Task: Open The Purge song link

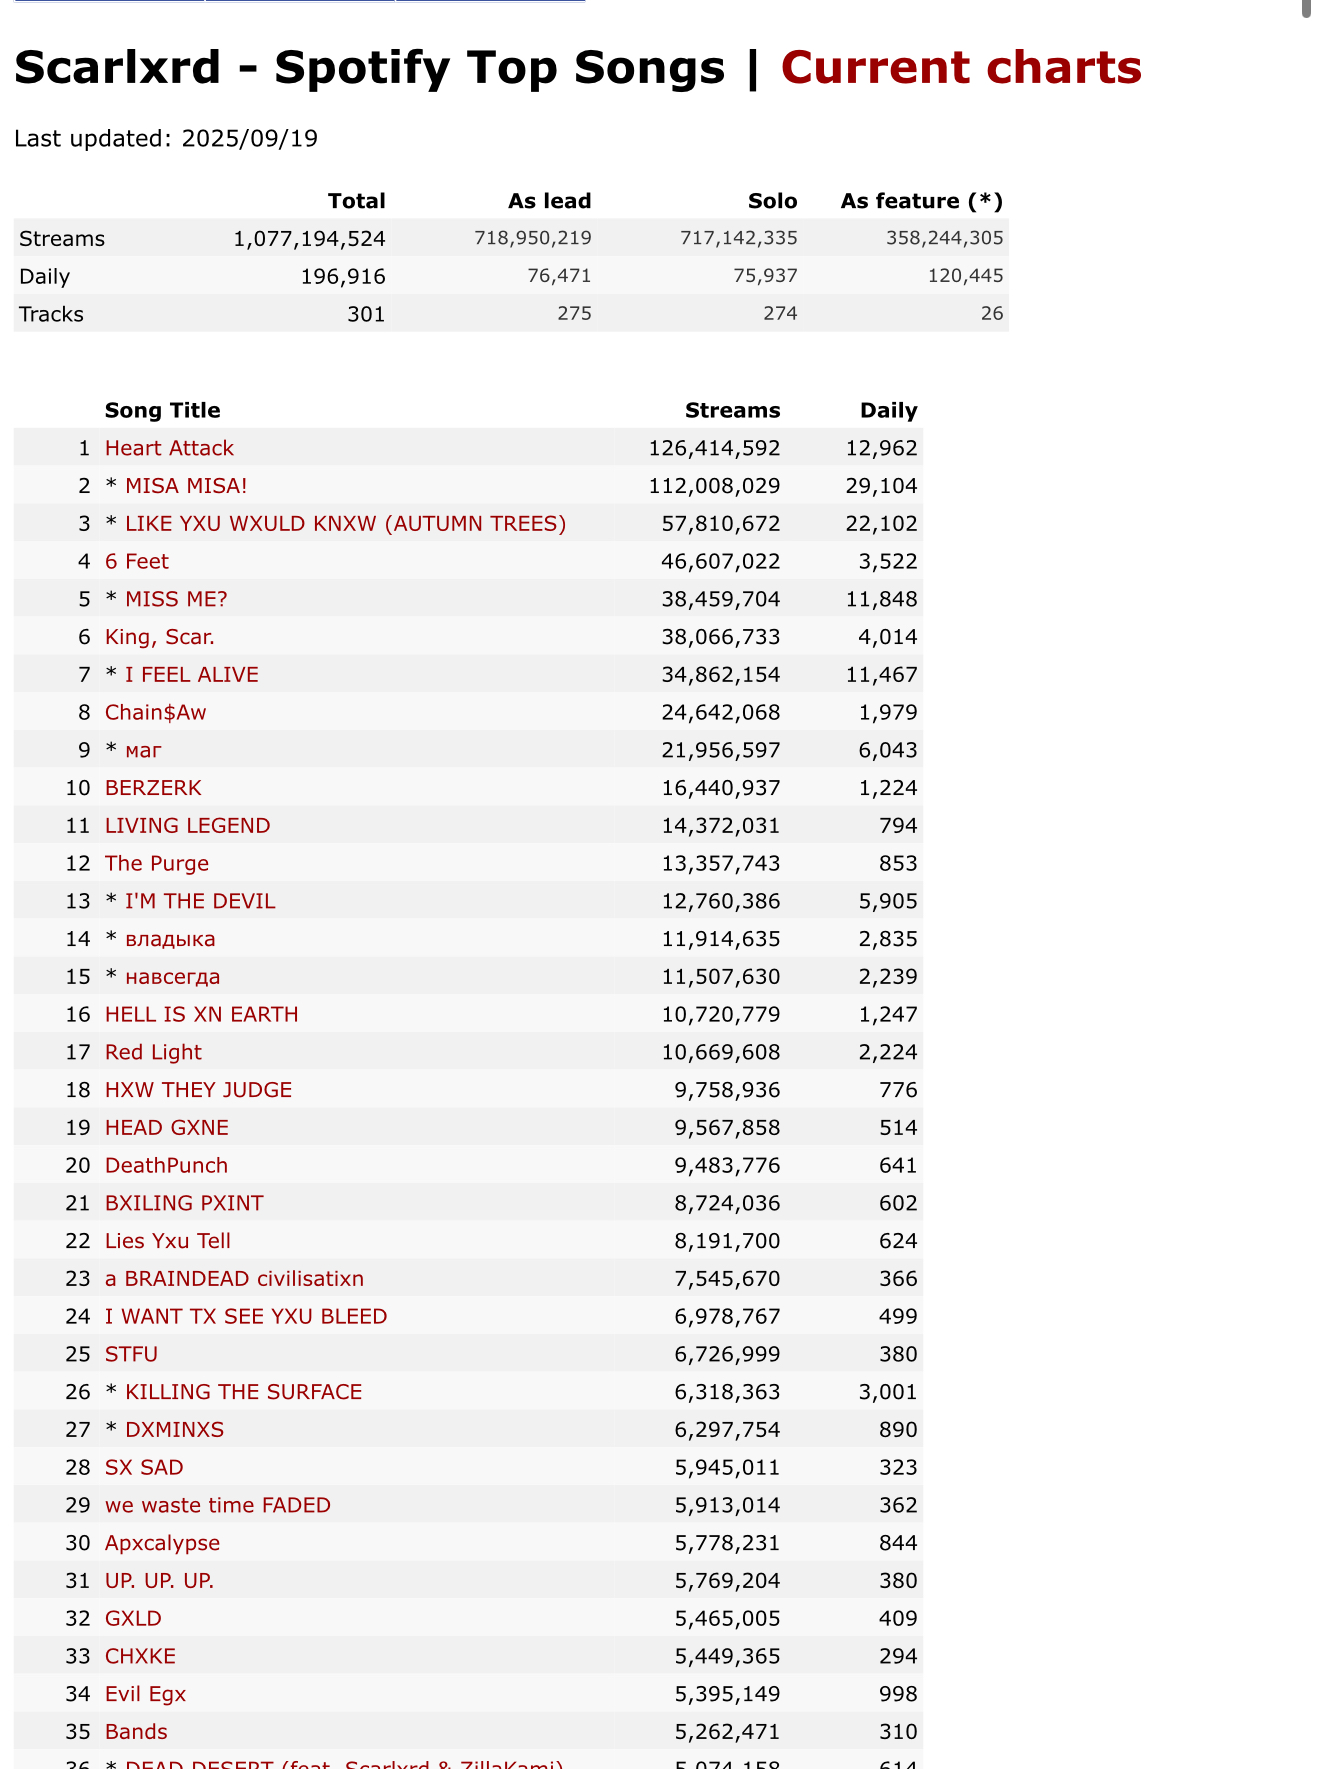Action: [157, 863]
